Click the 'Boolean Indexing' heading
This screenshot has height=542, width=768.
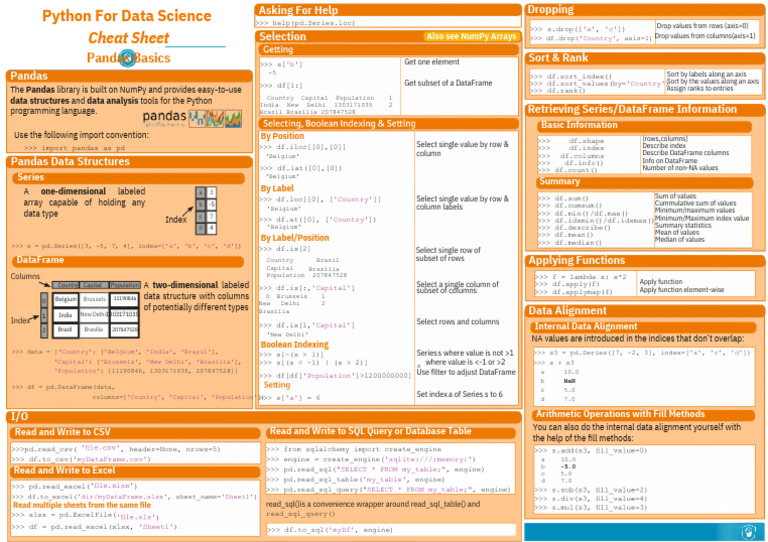tap(294, 344)
